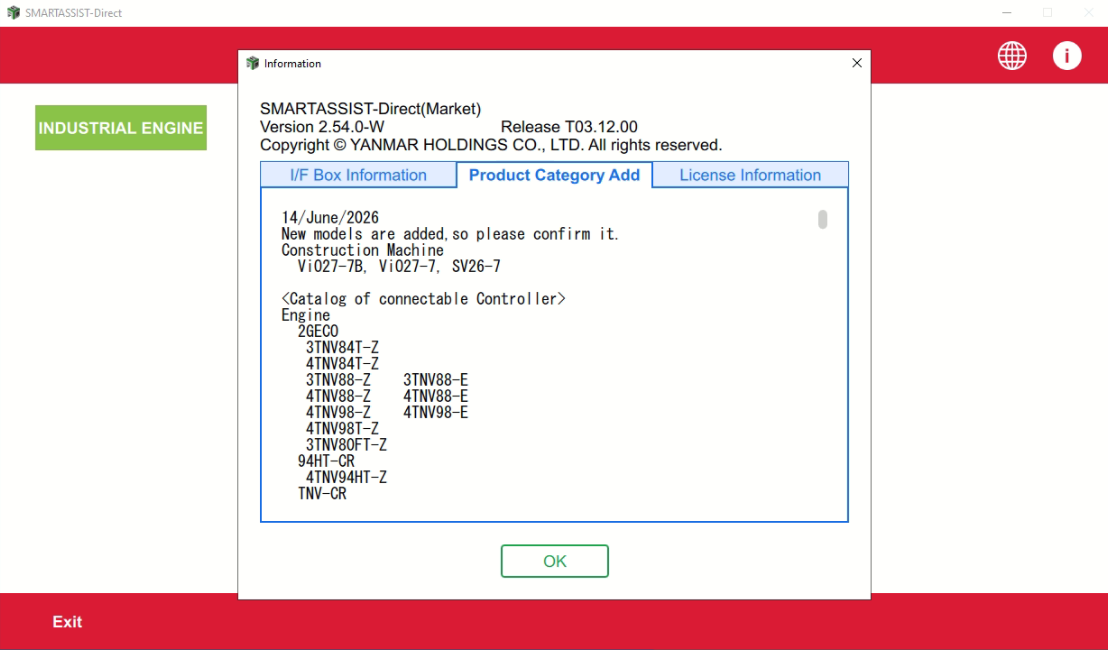Click the YANMAR copyright line

click(491, 146)
